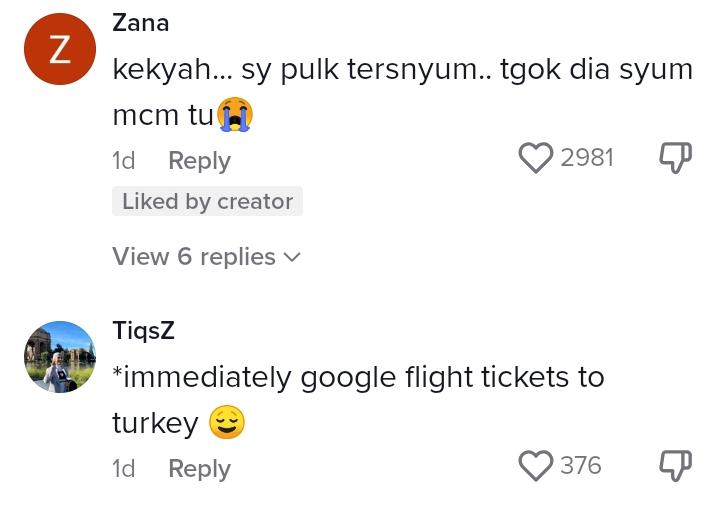Image resolution: width=720 pixels, height=512 pixels.
Task: Like Zana's comment with the heart icon
Action: 536,158
